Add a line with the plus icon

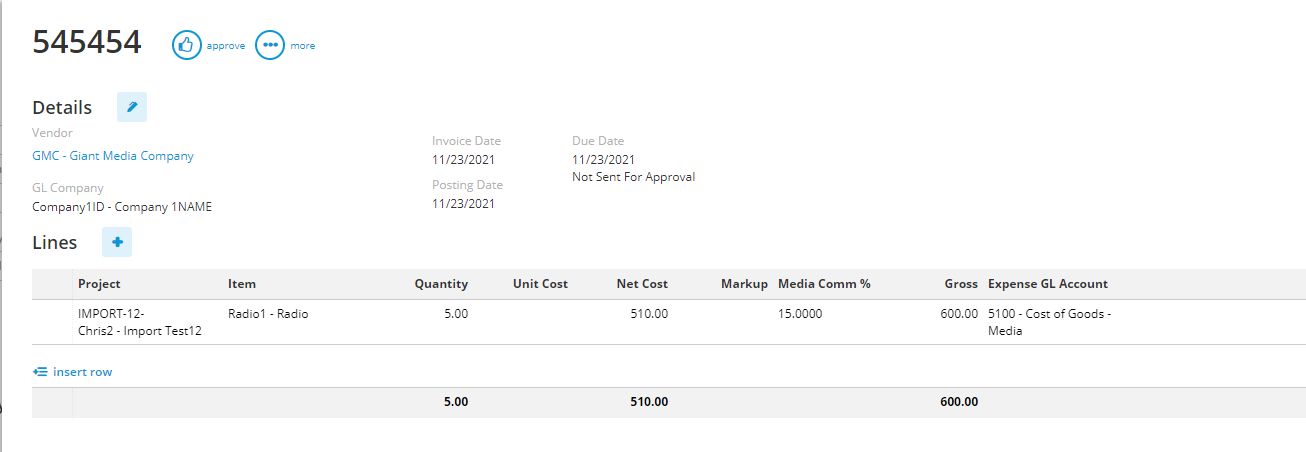[117, 242]
